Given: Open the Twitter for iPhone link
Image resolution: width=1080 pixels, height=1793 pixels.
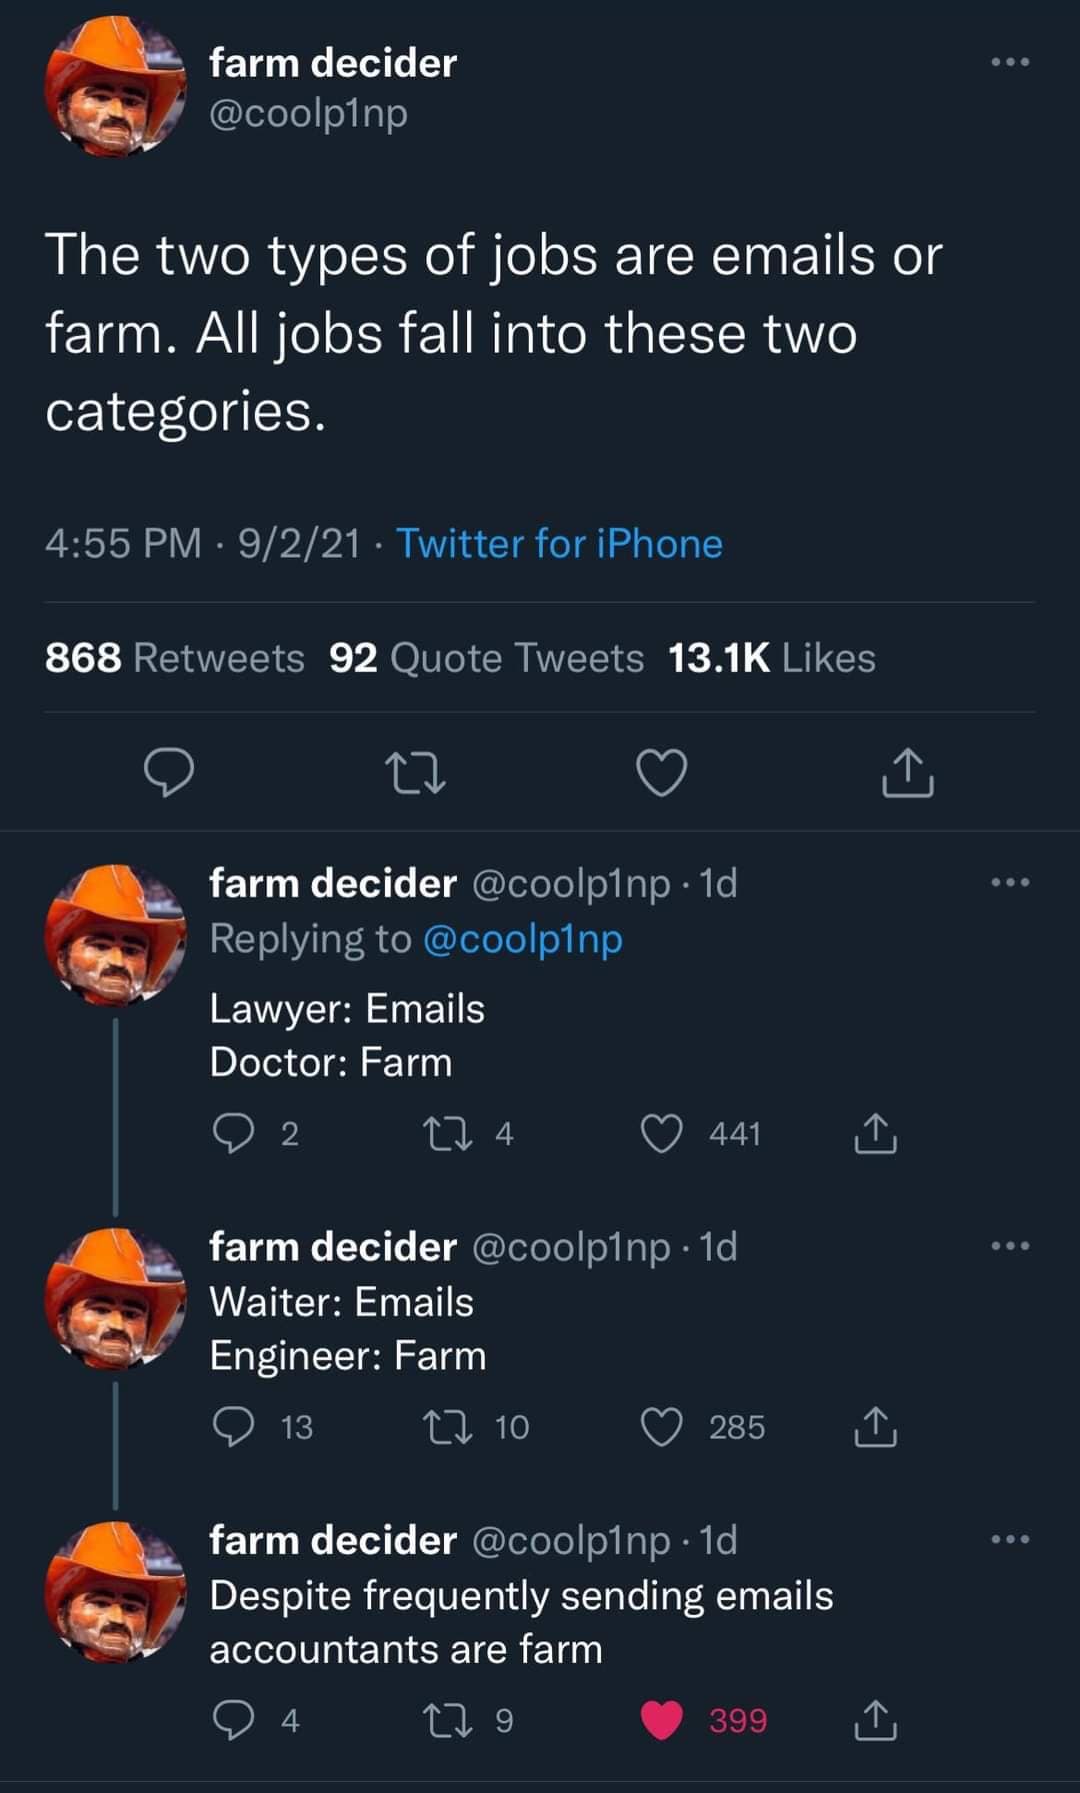Looking at the screenshot, I should 558,543.
